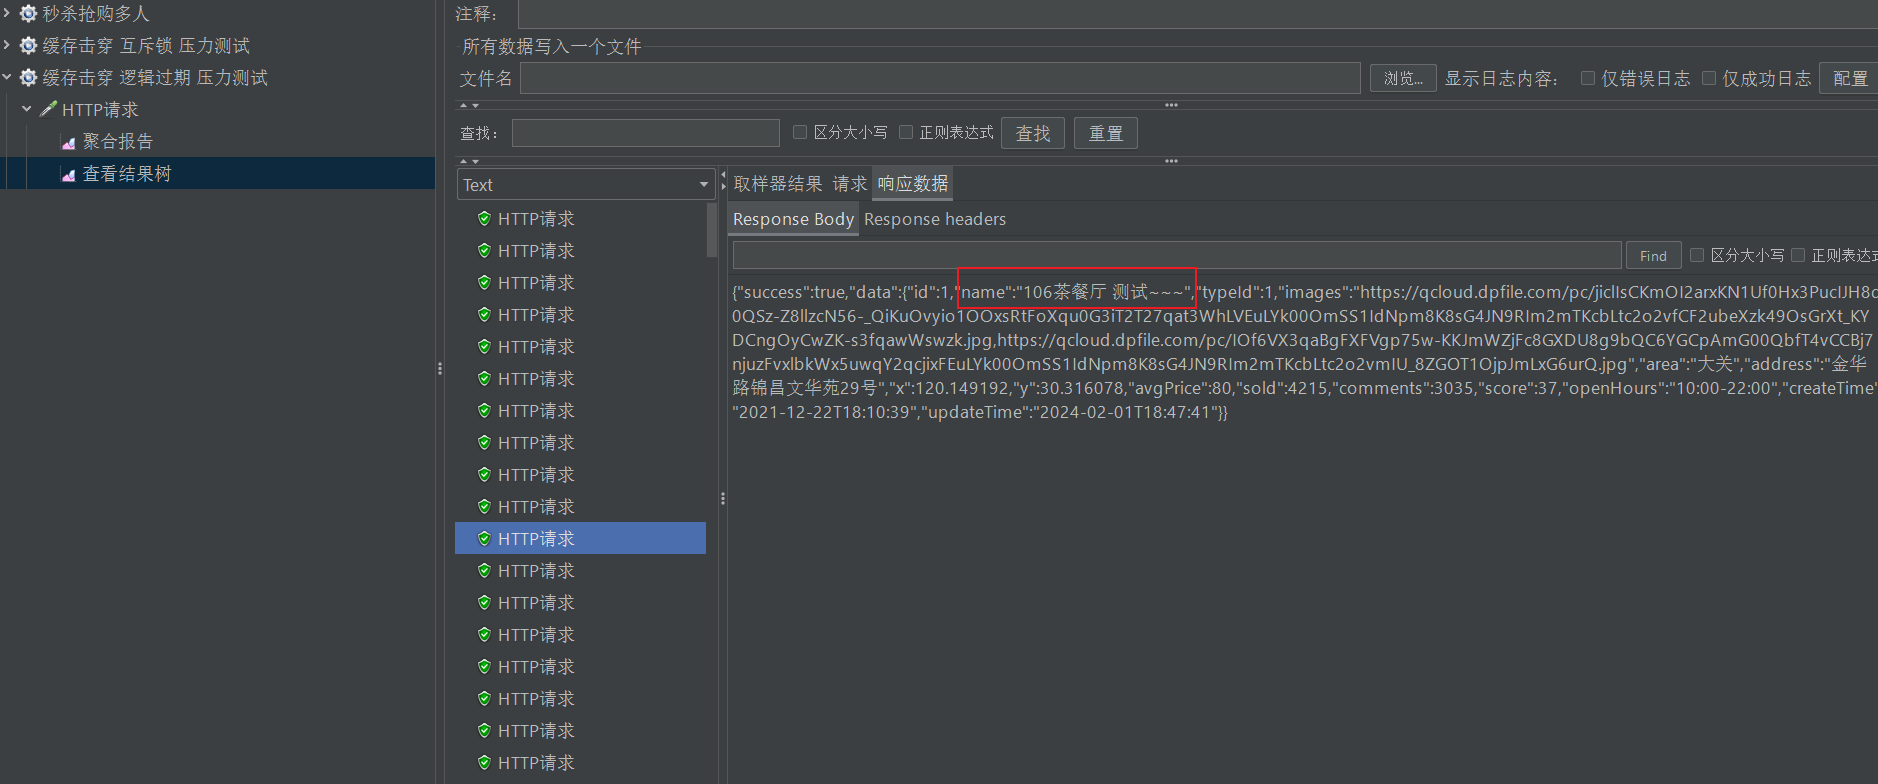Click the Find button
This screenshot has height=784, width=1878.
[x=1653, y=256]
